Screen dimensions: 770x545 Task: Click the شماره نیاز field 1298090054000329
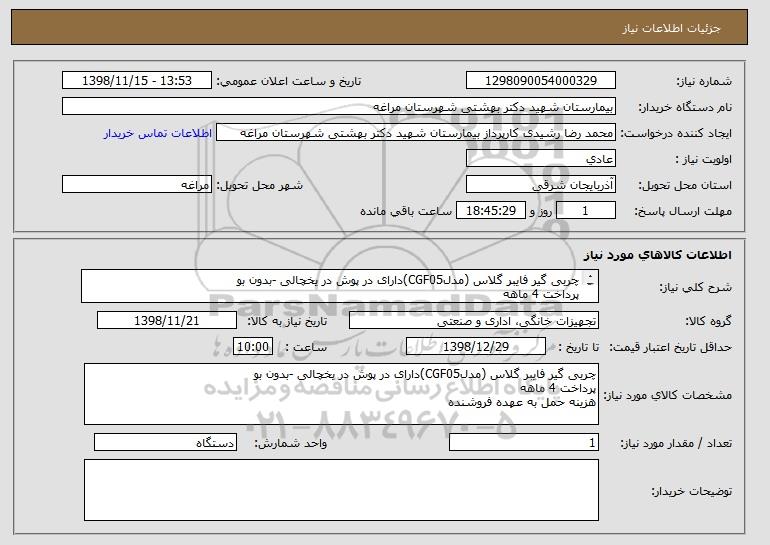tap(541, 81)
